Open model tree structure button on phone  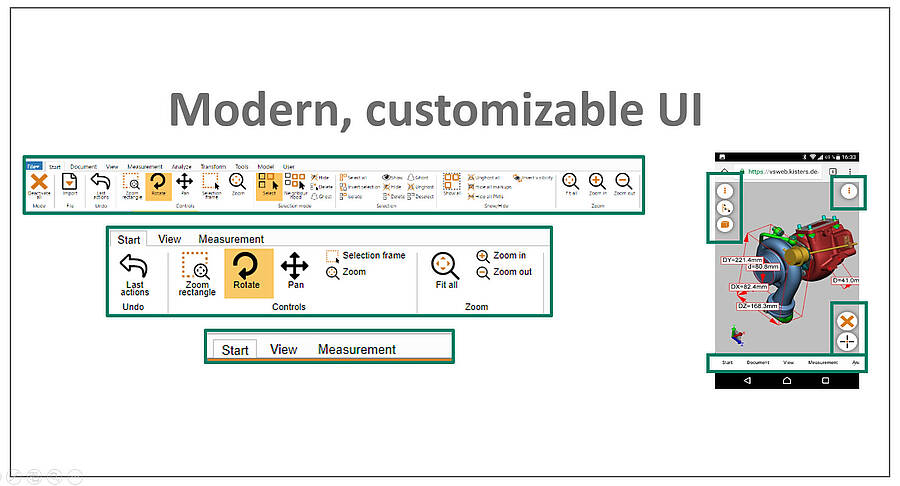point(725,208)
